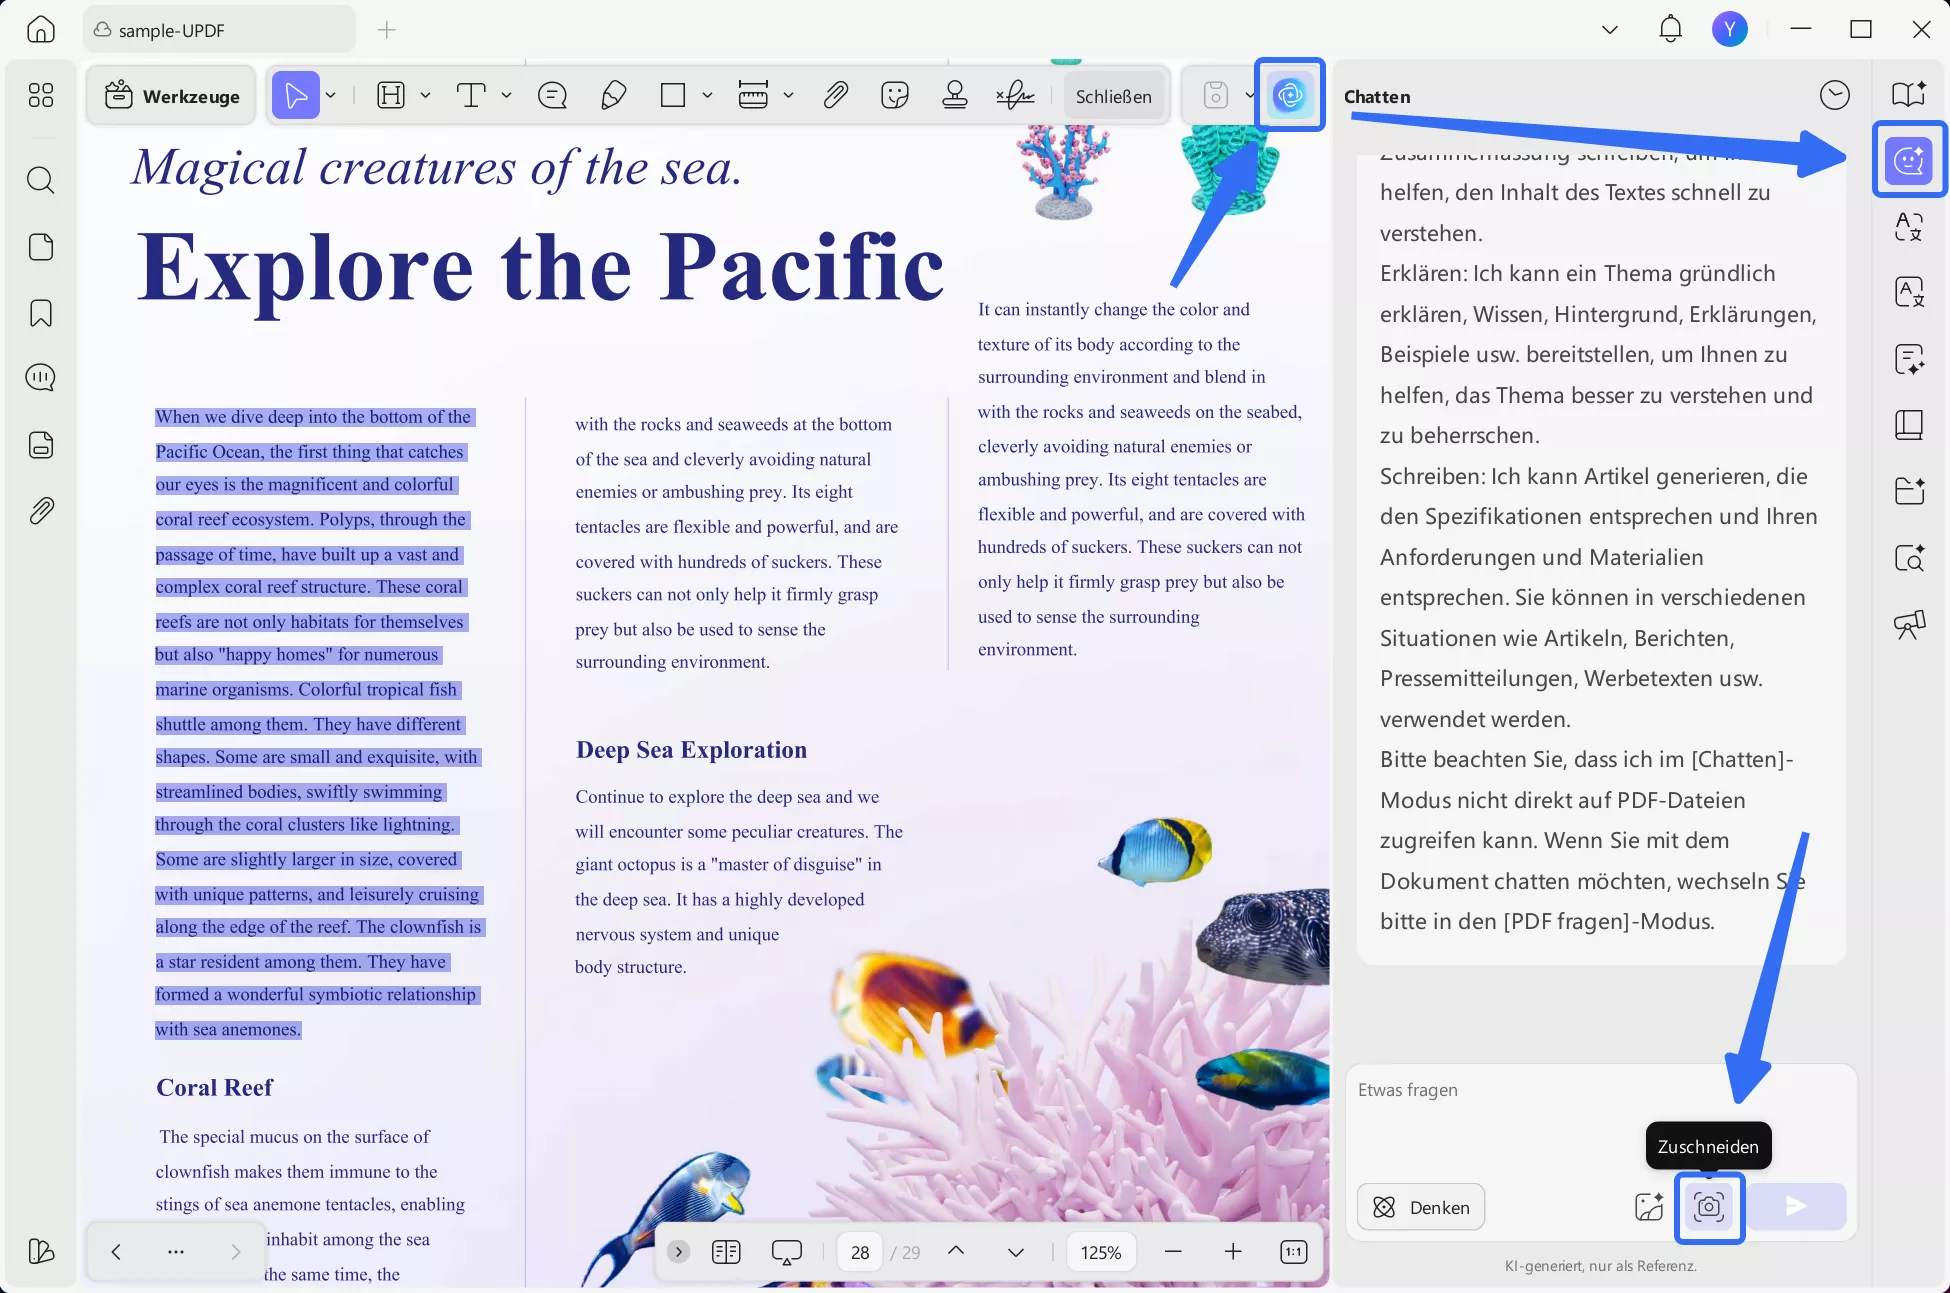Select the stamp tool in toolbar

tap(954, 95)
